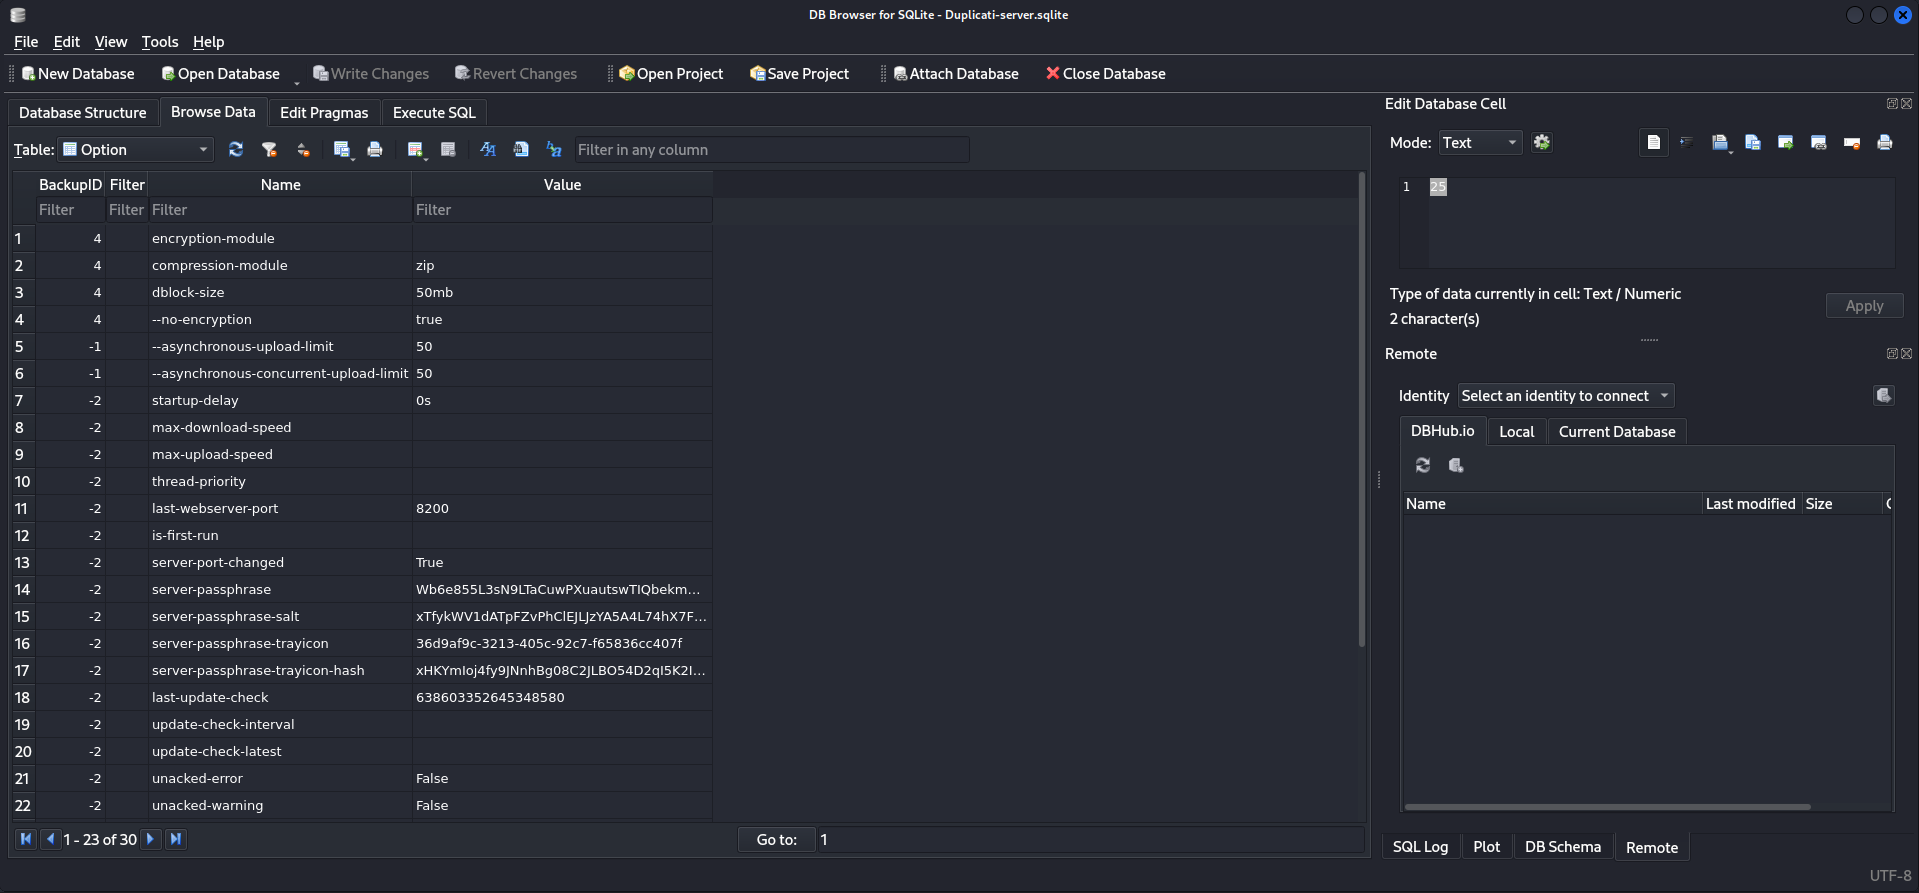Screen dimensions: 1919x893
Task: Expand the Mode dropdown set to Text
Action: pyautogui.click(x=1480, y=143)
